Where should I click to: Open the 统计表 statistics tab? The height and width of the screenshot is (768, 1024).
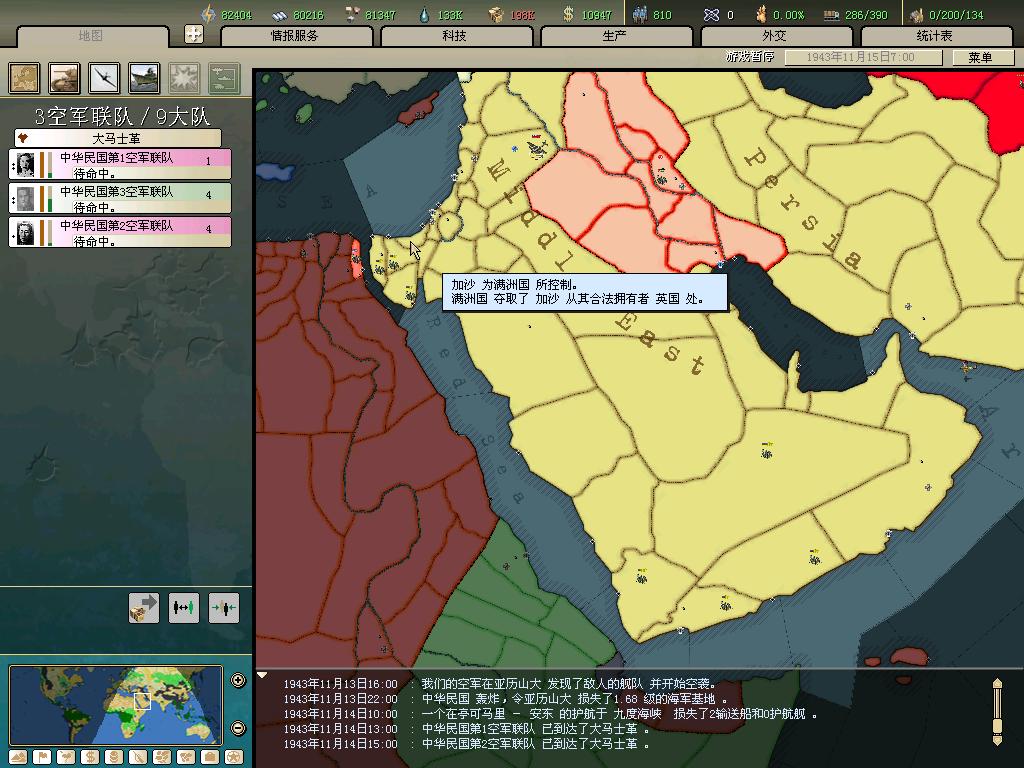(x=935, y=36)
